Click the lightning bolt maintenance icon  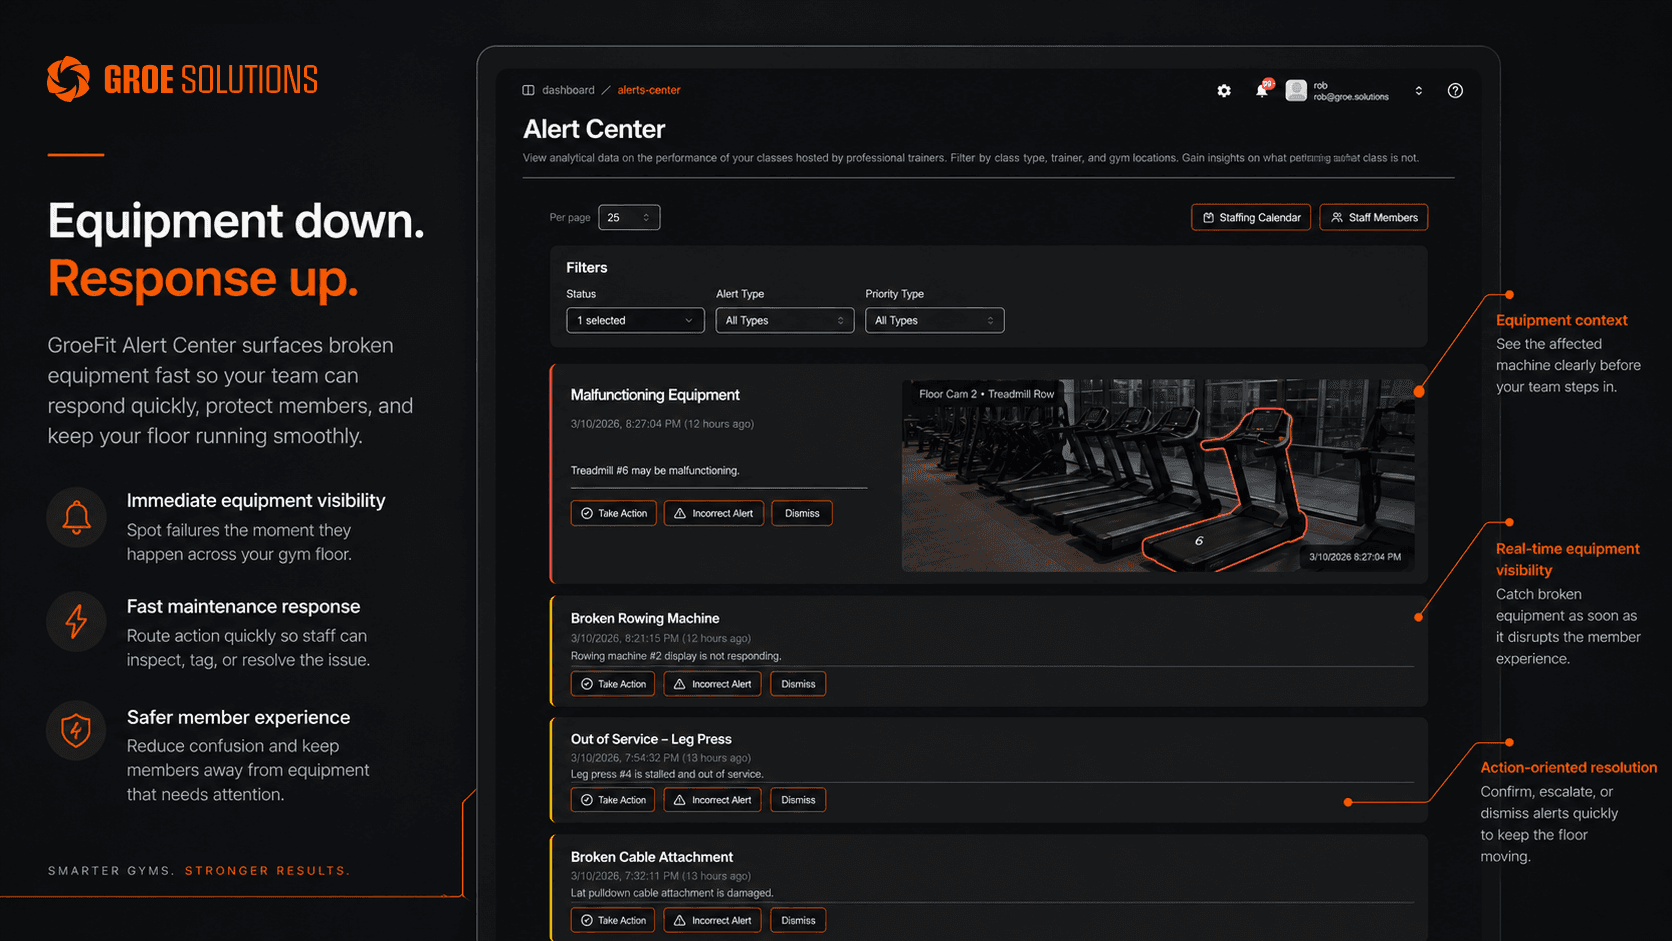76,621
